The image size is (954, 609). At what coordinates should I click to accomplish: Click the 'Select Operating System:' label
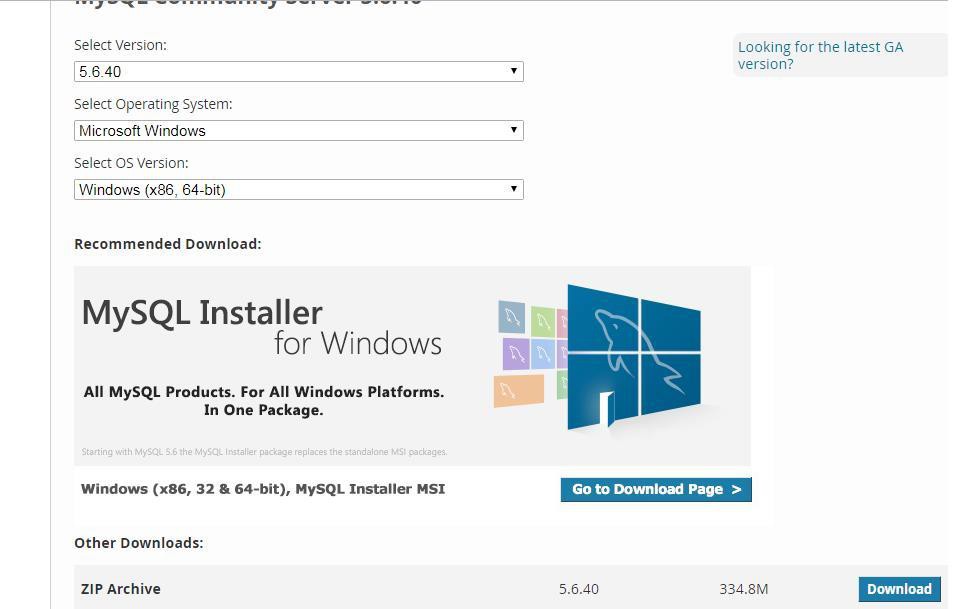click(x=153, y=104)
